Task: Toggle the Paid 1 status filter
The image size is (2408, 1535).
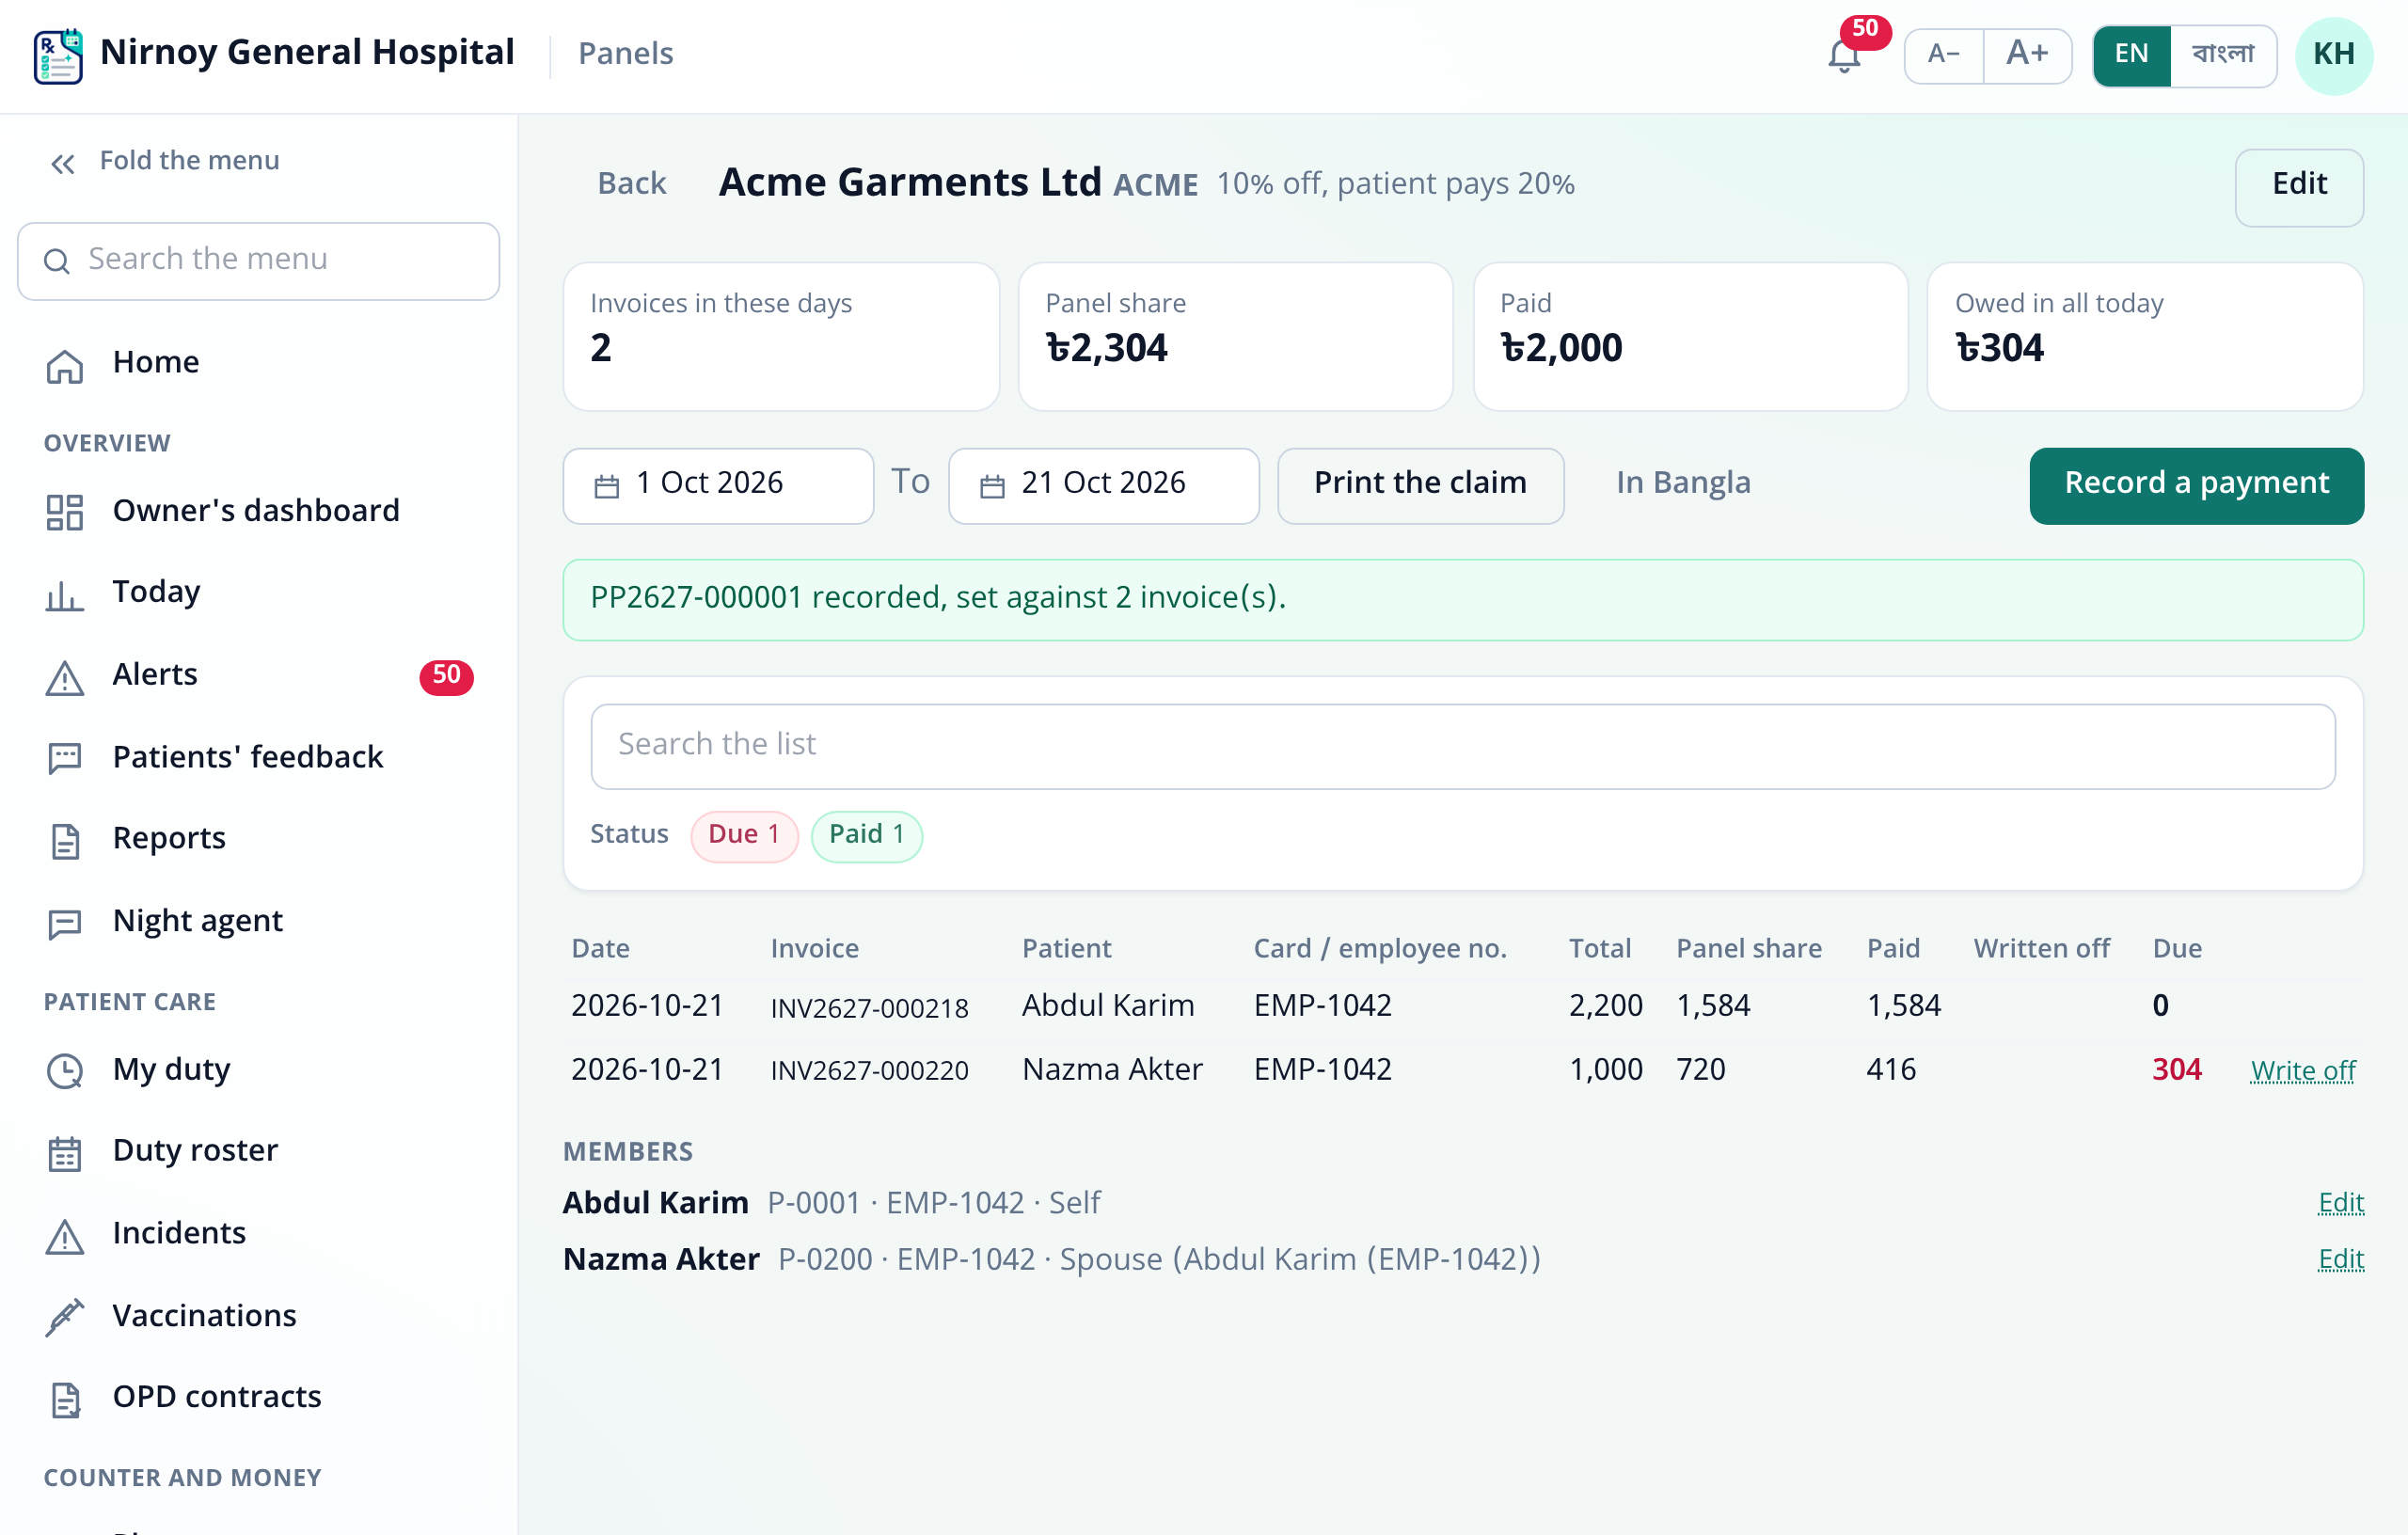Action: click(866, 835)
